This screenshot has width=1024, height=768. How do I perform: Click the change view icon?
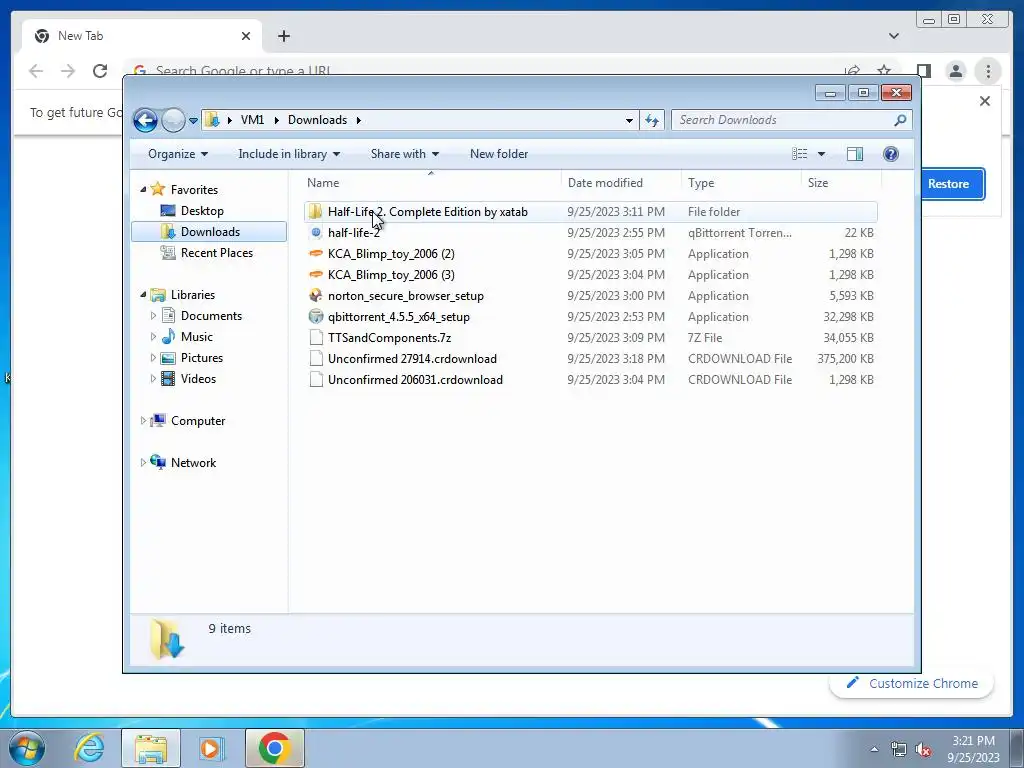coord(799,154)
